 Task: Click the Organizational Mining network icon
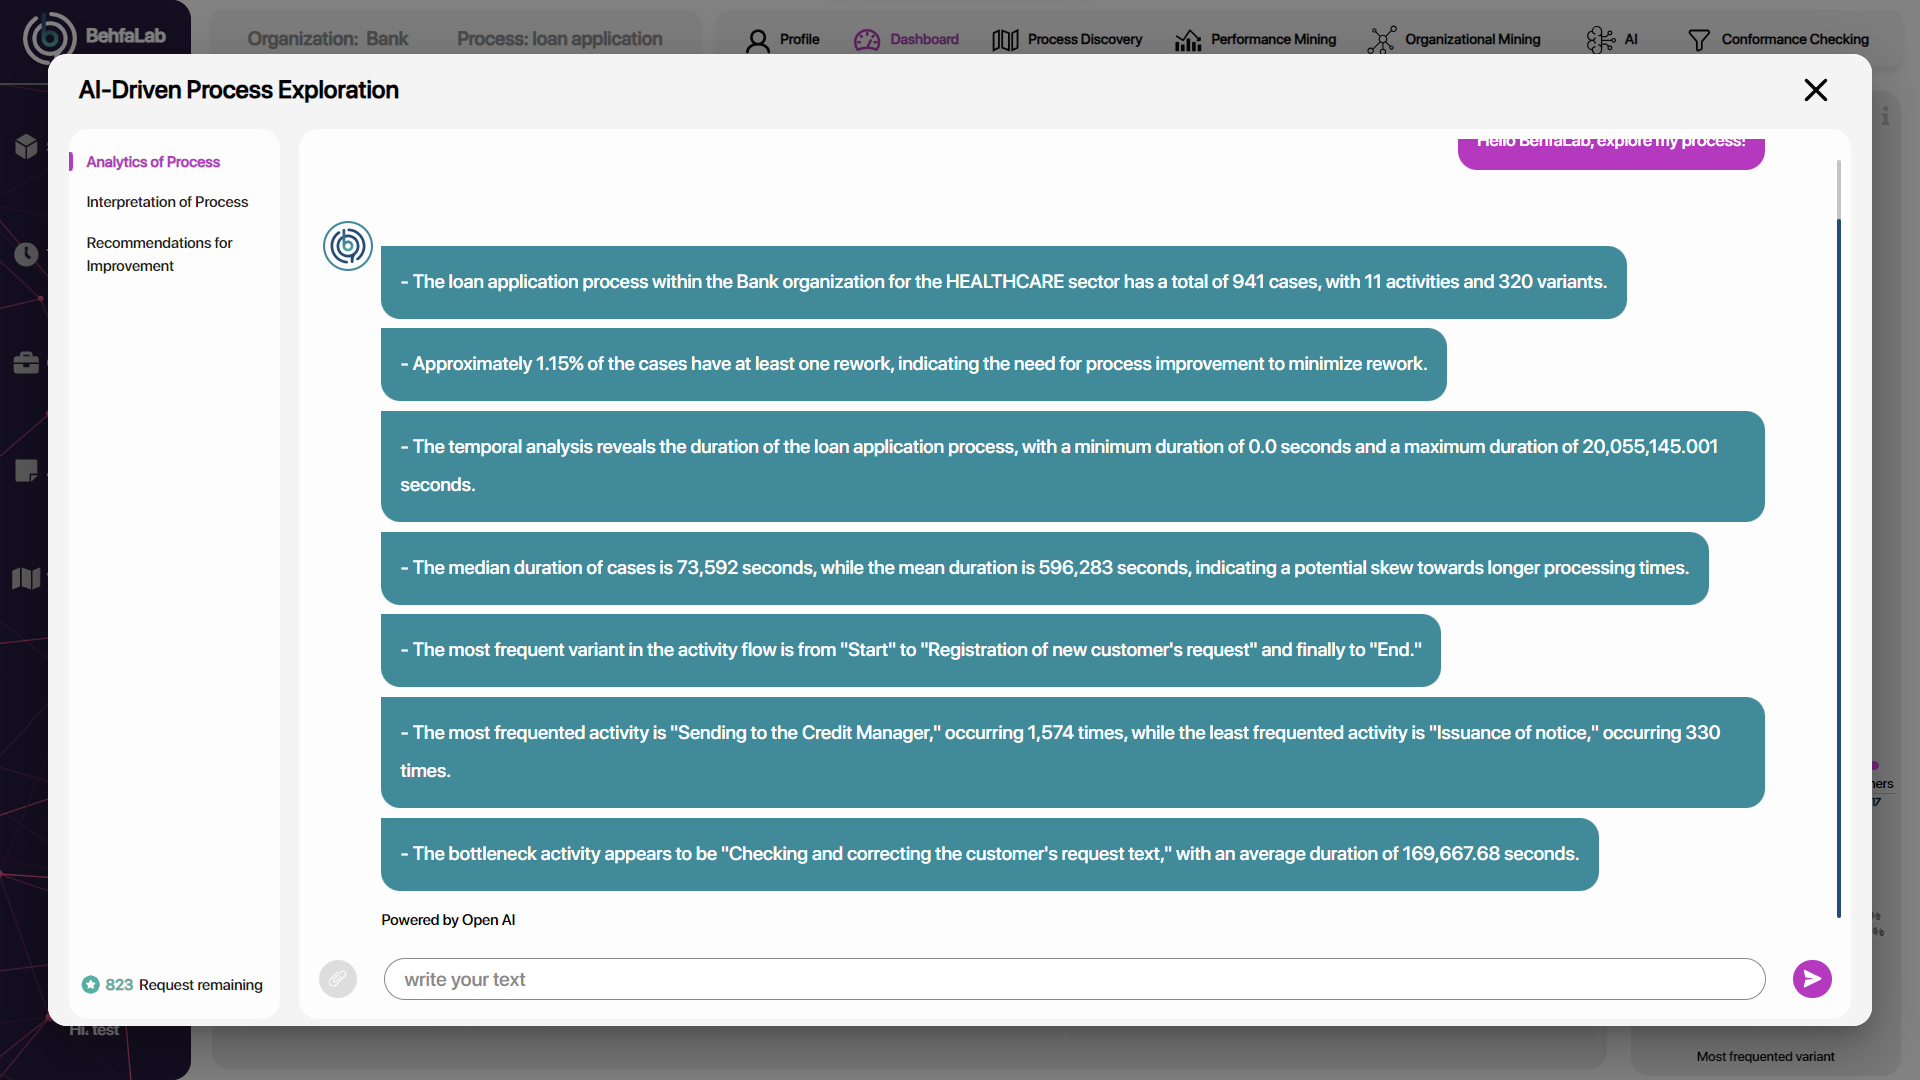click(x=1381, y=40)
